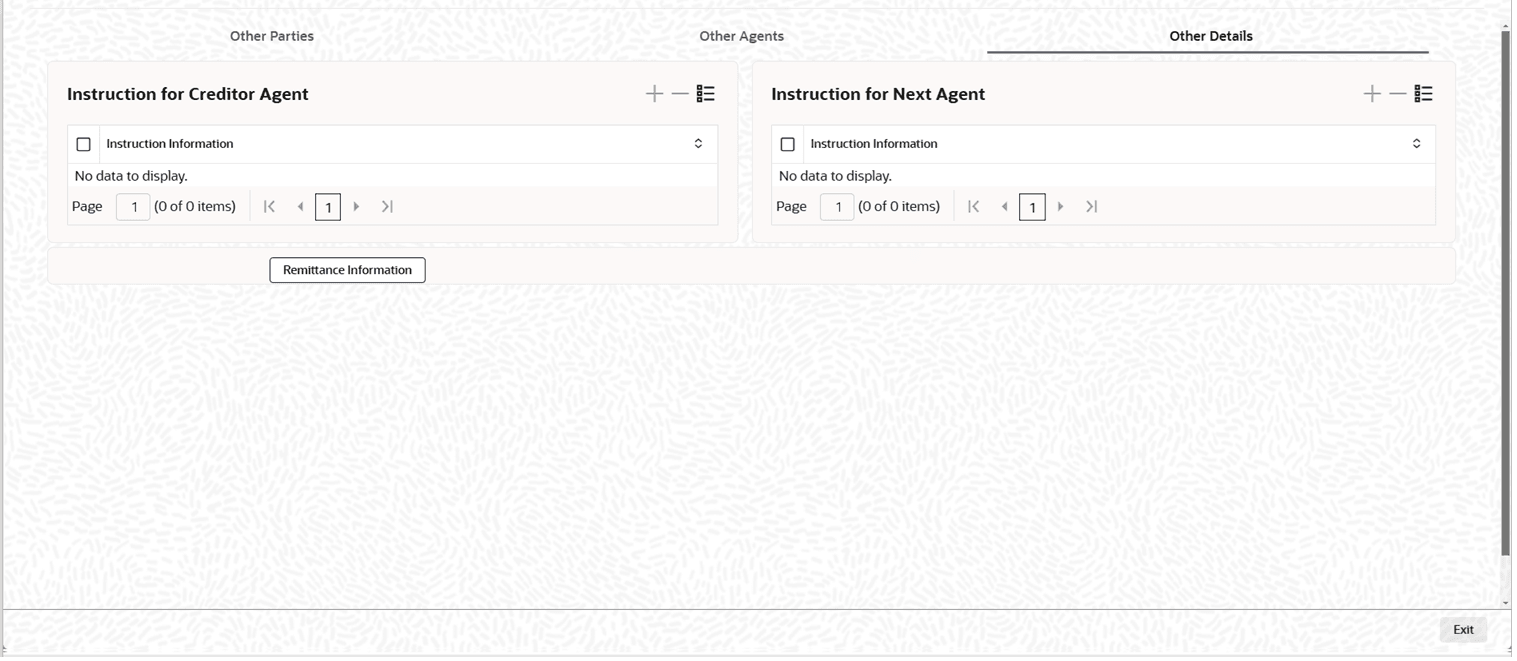Viewport: 1517px width, 661px height.
Task: Open single view for Creditor Agent table
Action: pyautogui.click(x=706, y=94)
